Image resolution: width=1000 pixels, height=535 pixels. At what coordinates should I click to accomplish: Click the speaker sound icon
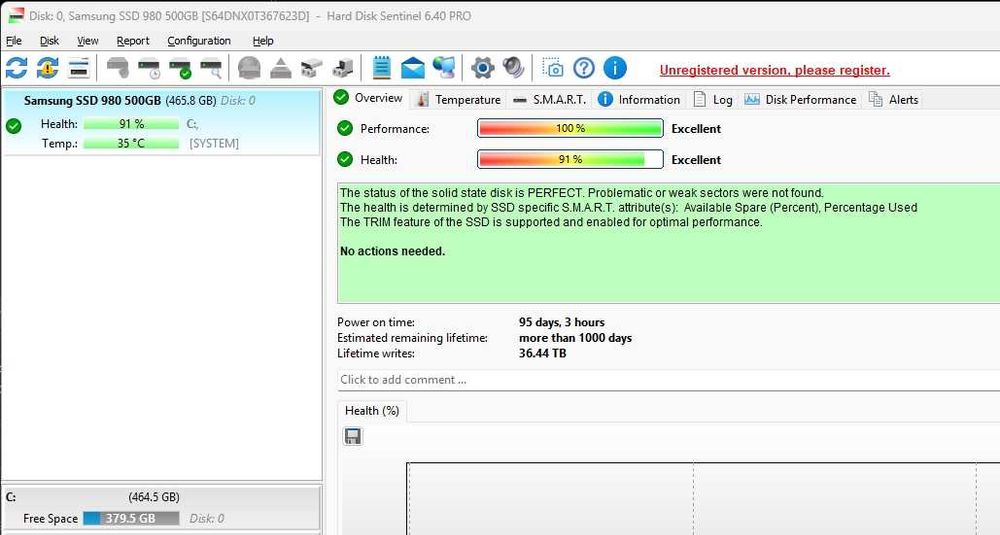513,68
